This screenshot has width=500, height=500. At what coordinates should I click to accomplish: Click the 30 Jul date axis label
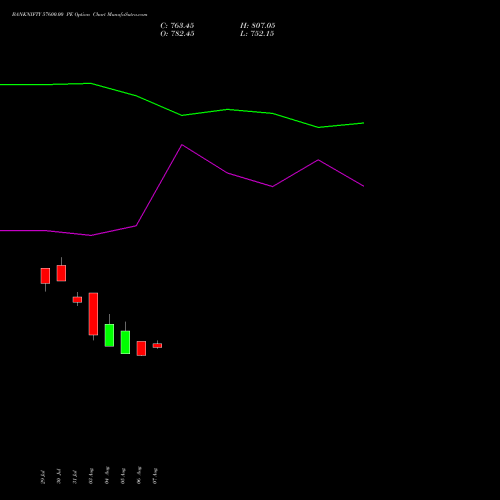pos(59,476)
